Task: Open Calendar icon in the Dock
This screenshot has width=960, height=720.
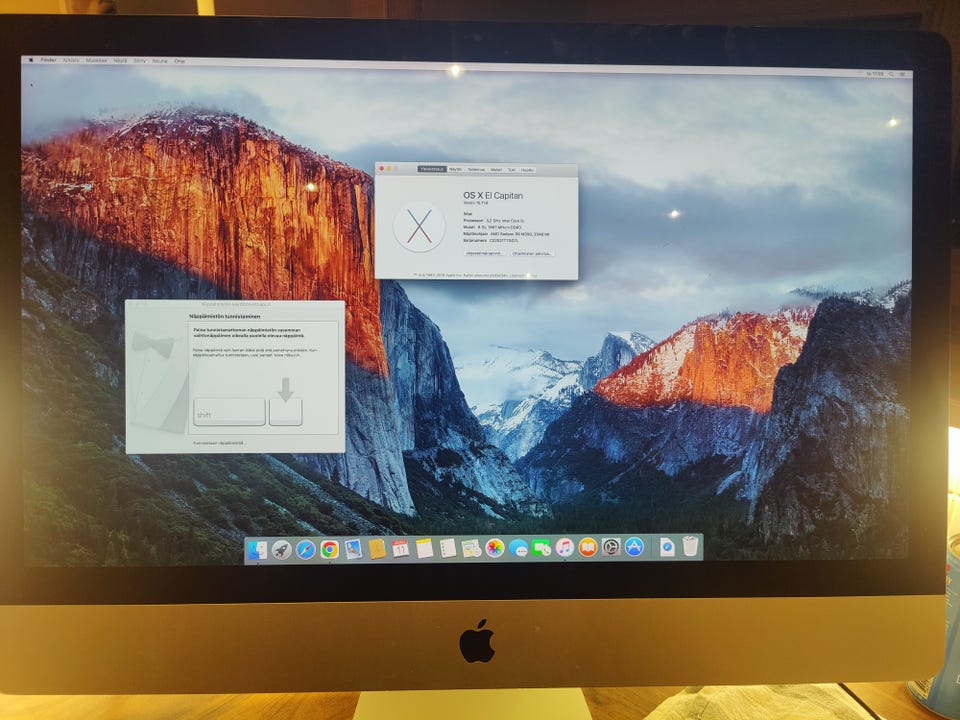Action: 400,548
